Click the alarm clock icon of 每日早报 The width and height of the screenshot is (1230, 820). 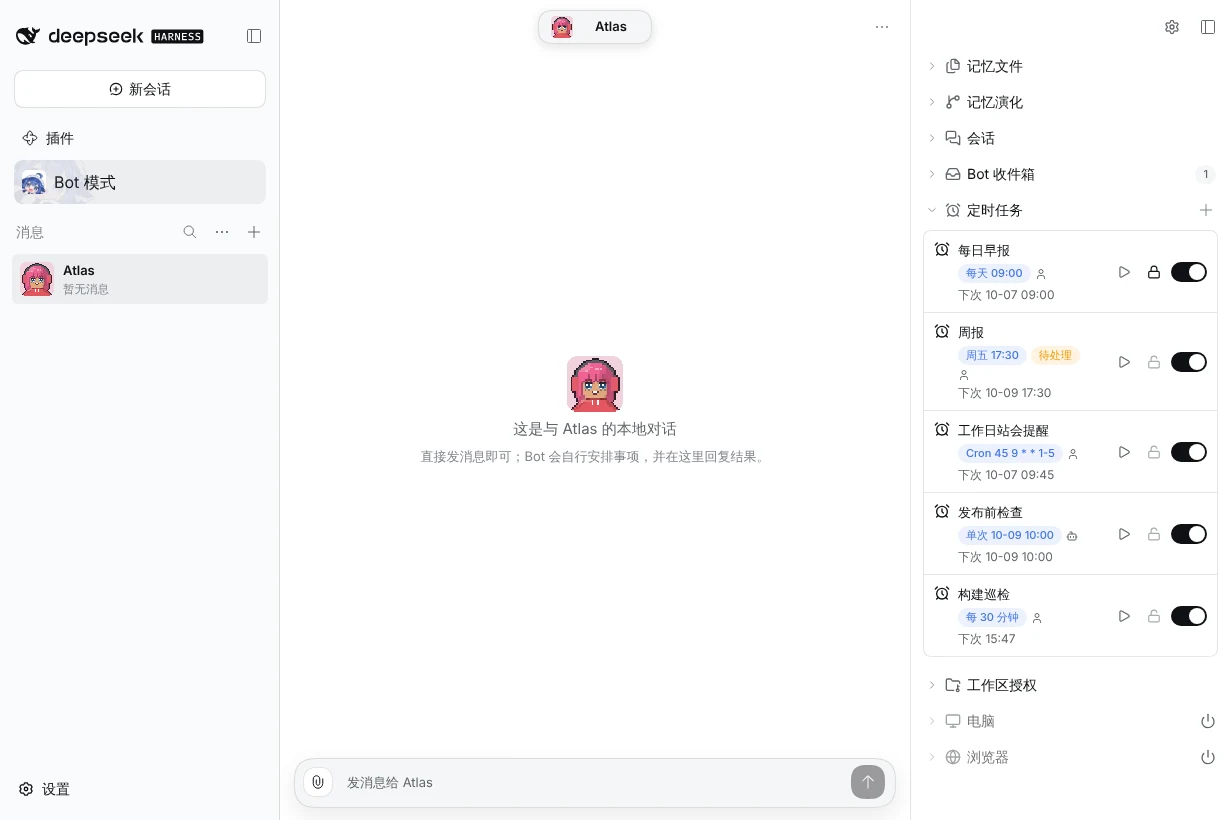[942, 249]
